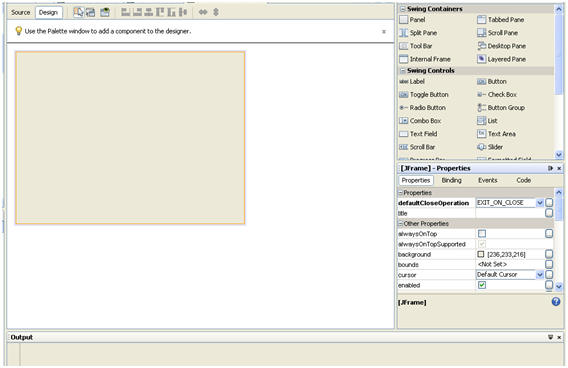Minimize the Output window
Screen dimensions: 568x368
pos(550,337)
